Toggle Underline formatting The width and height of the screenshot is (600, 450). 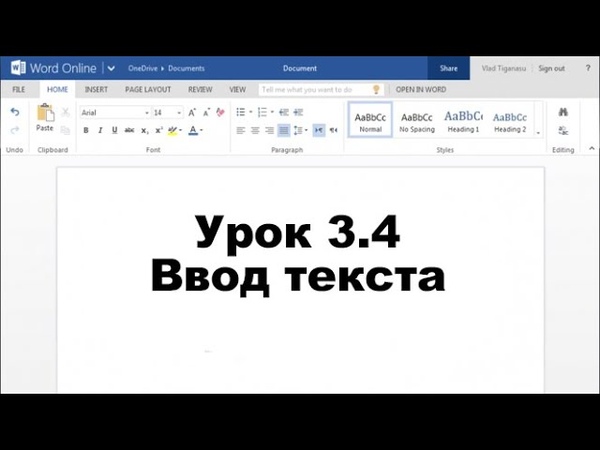(x=114, y=130)
